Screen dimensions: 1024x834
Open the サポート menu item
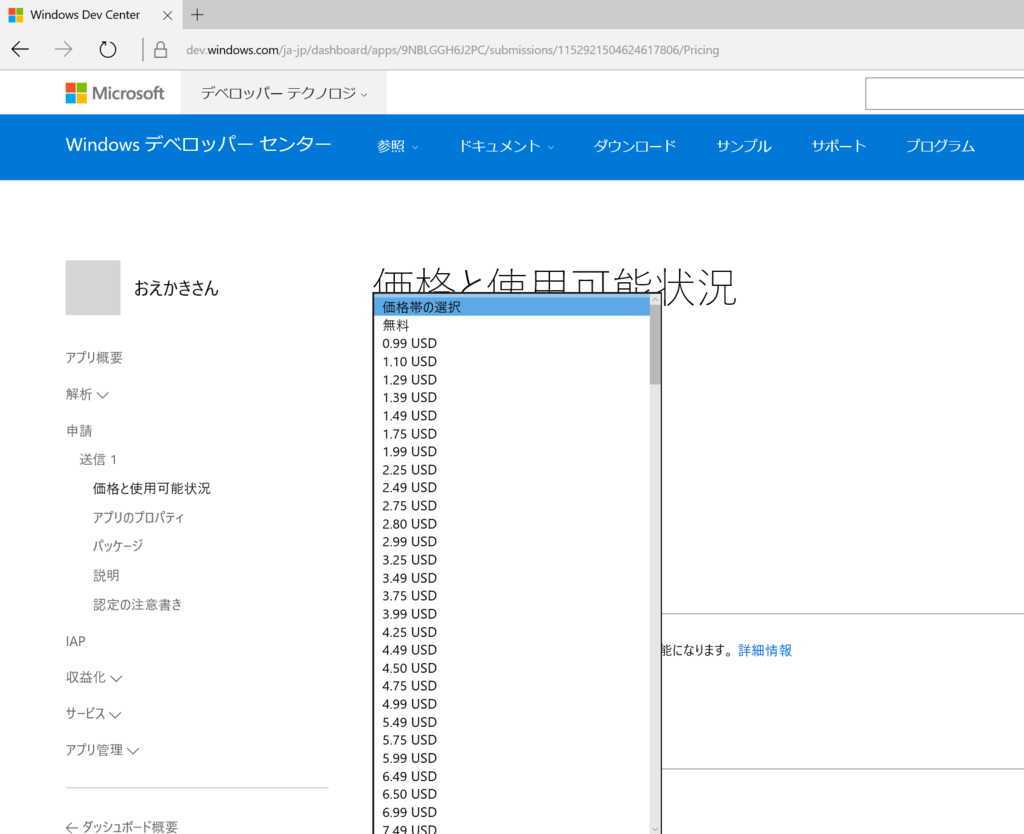pos(839,146)
